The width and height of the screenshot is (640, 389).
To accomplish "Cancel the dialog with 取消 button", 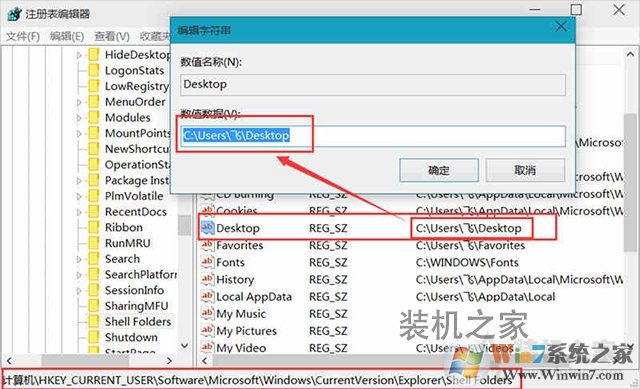I will (525, 170).
